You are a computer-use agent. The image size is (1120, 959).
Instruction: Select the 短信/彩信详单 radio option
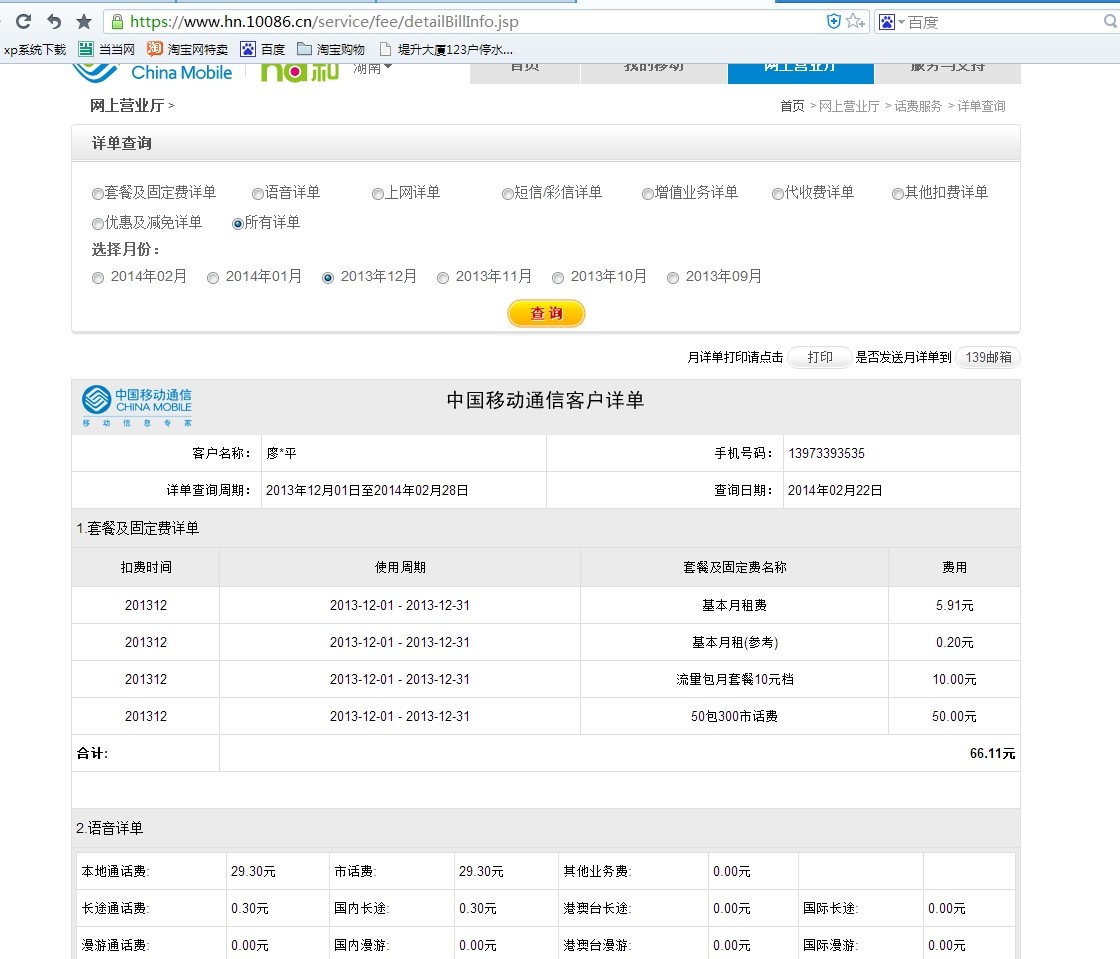[x=508, y=194]
